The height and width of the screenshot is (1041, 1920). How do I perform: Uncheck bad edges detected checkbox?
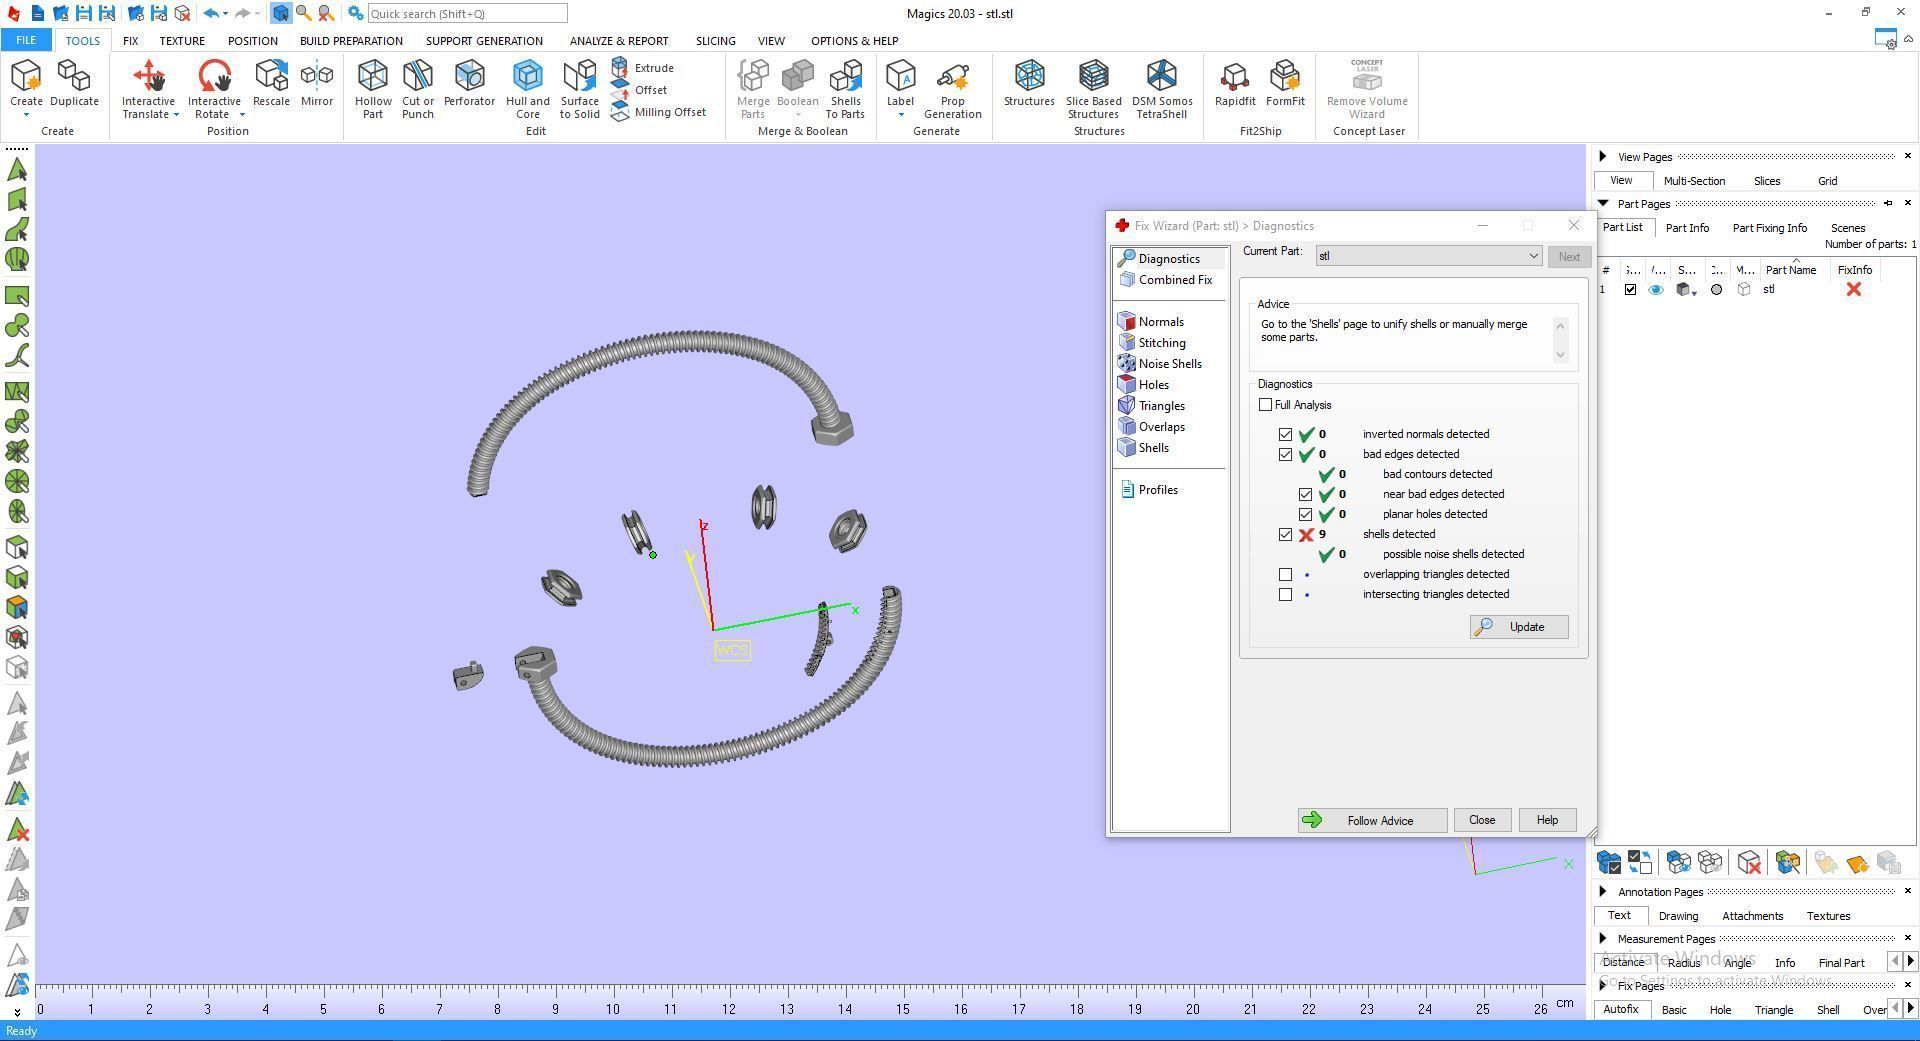[1286, 454]
